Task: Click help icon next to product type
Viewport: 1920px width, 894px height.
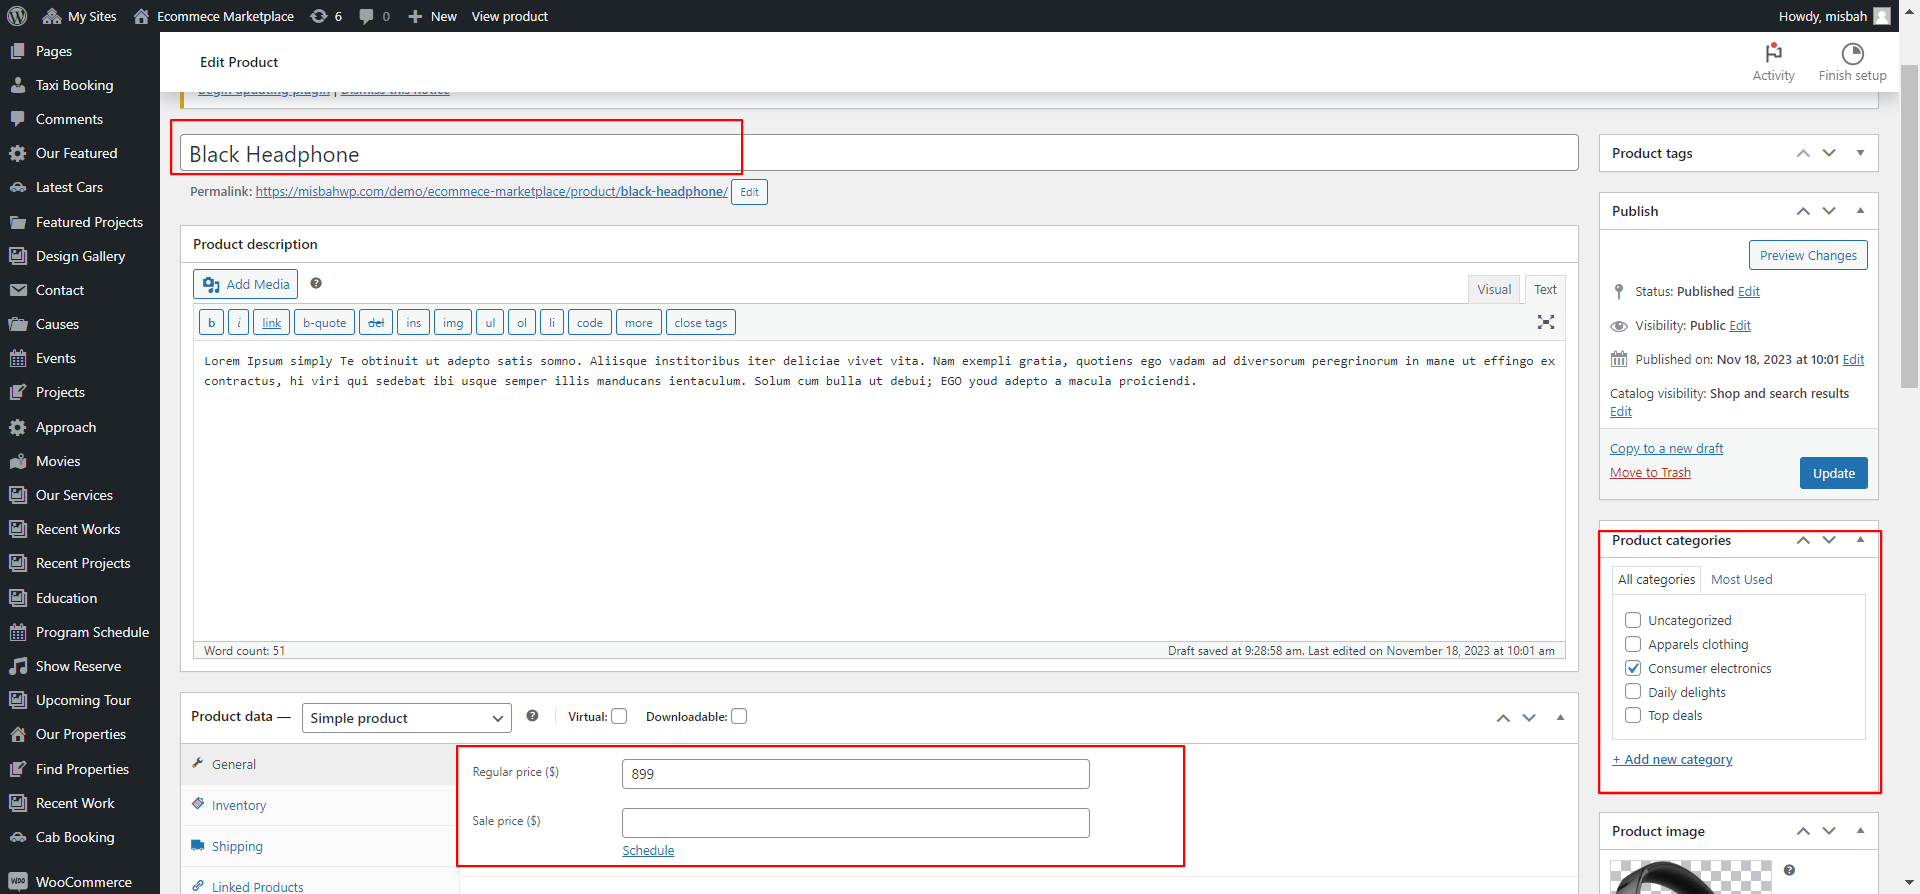Action: pos(532,716)
